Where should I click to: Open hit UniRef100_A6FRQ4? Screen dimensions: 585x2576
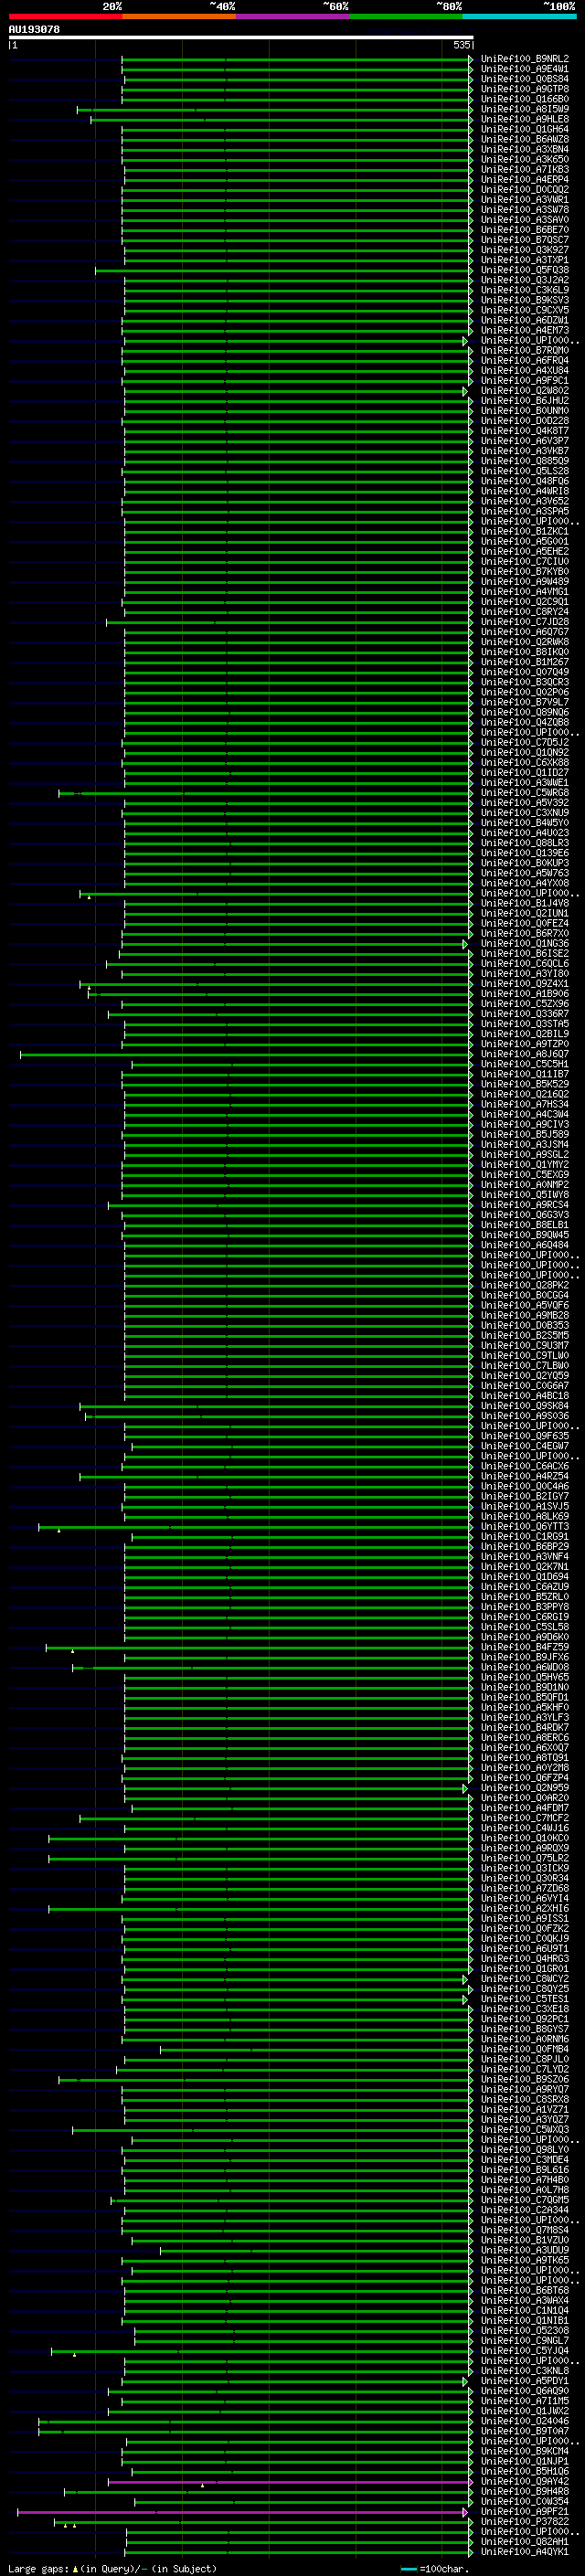tap(524, 361)
